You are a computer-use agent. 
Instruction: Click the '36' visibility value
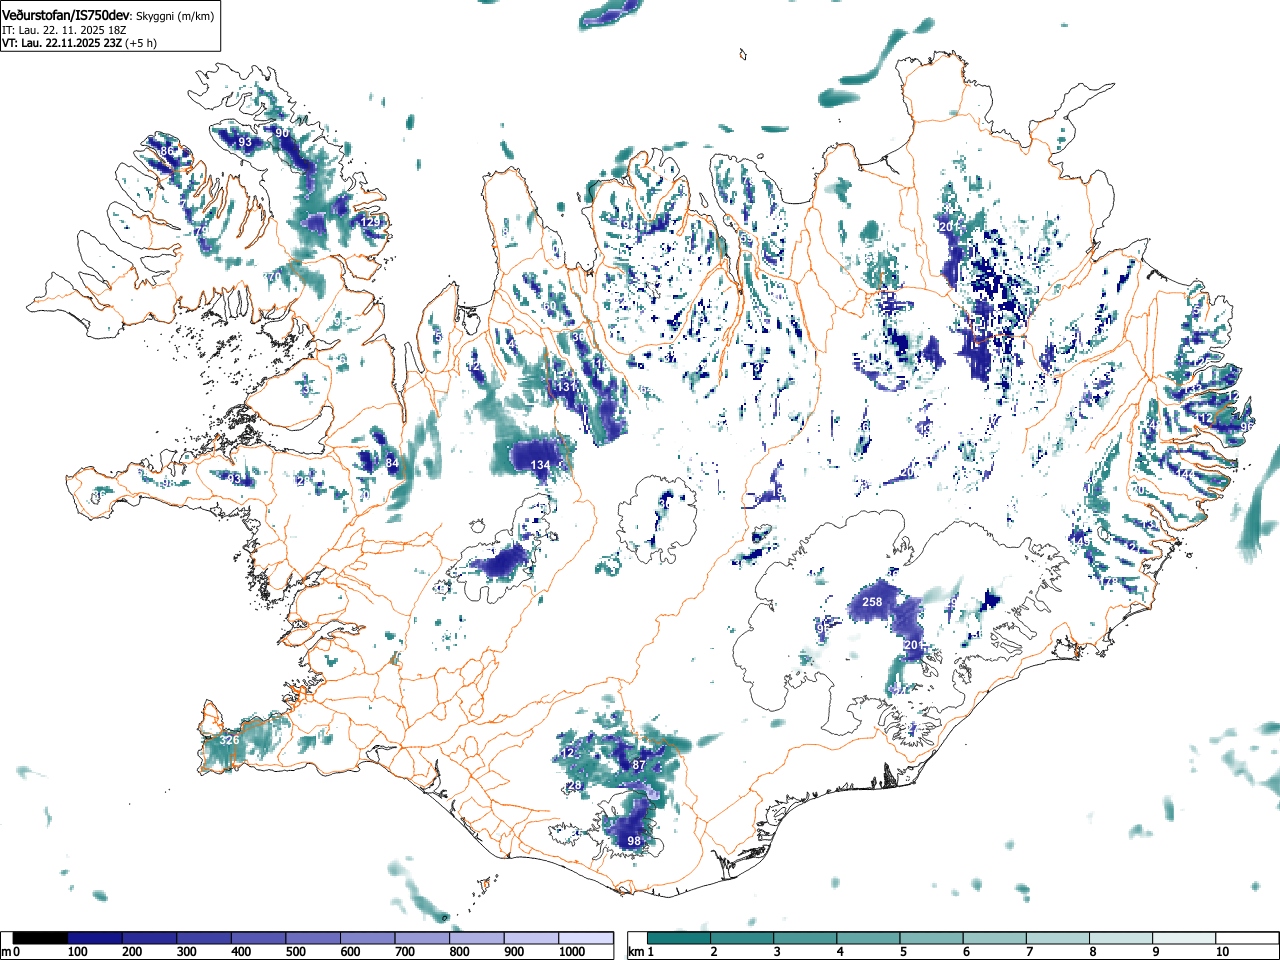(x=578, y=338)
